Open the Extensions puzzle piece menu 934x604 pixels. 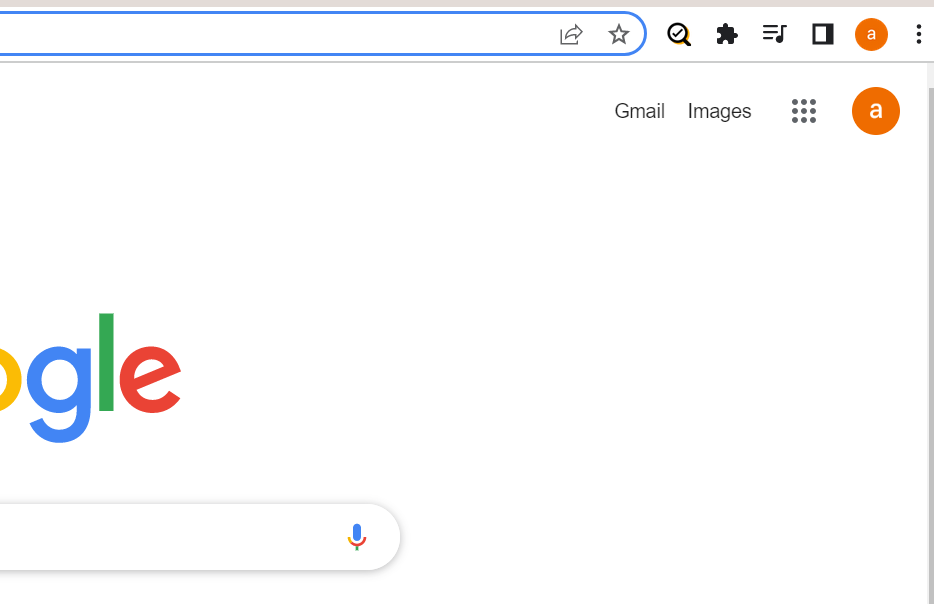(x=727, y=35)
